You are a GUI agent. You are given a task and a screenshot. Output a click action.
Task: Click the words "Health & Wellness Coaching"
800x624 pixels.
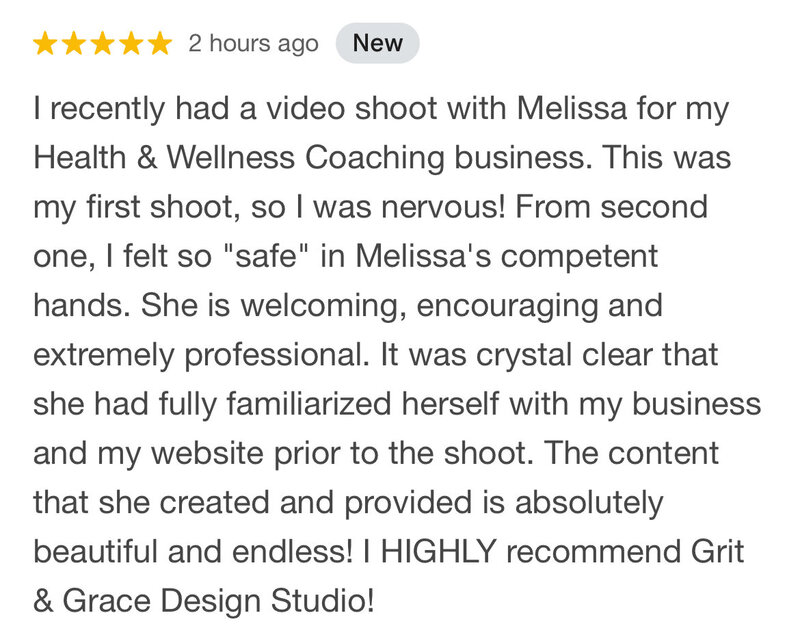click(239, 157)
